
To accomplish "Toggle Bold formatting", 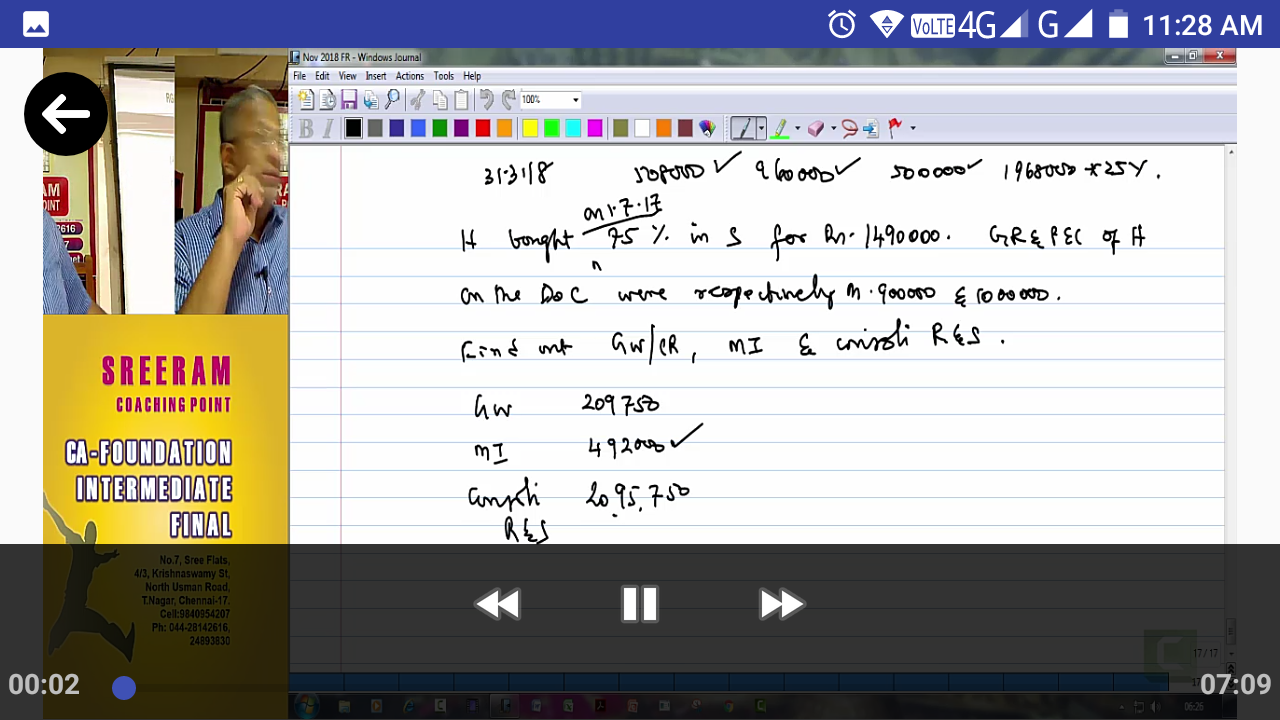I will tap(306, 128).
